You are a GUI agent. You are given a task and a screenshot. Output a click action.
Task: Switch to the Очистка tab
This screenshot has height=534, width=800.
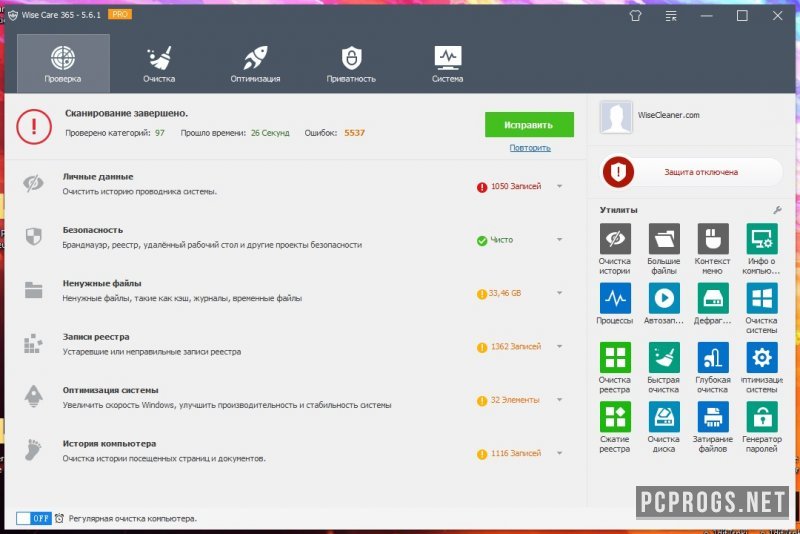pyautogui.click(x=159, y=63)
